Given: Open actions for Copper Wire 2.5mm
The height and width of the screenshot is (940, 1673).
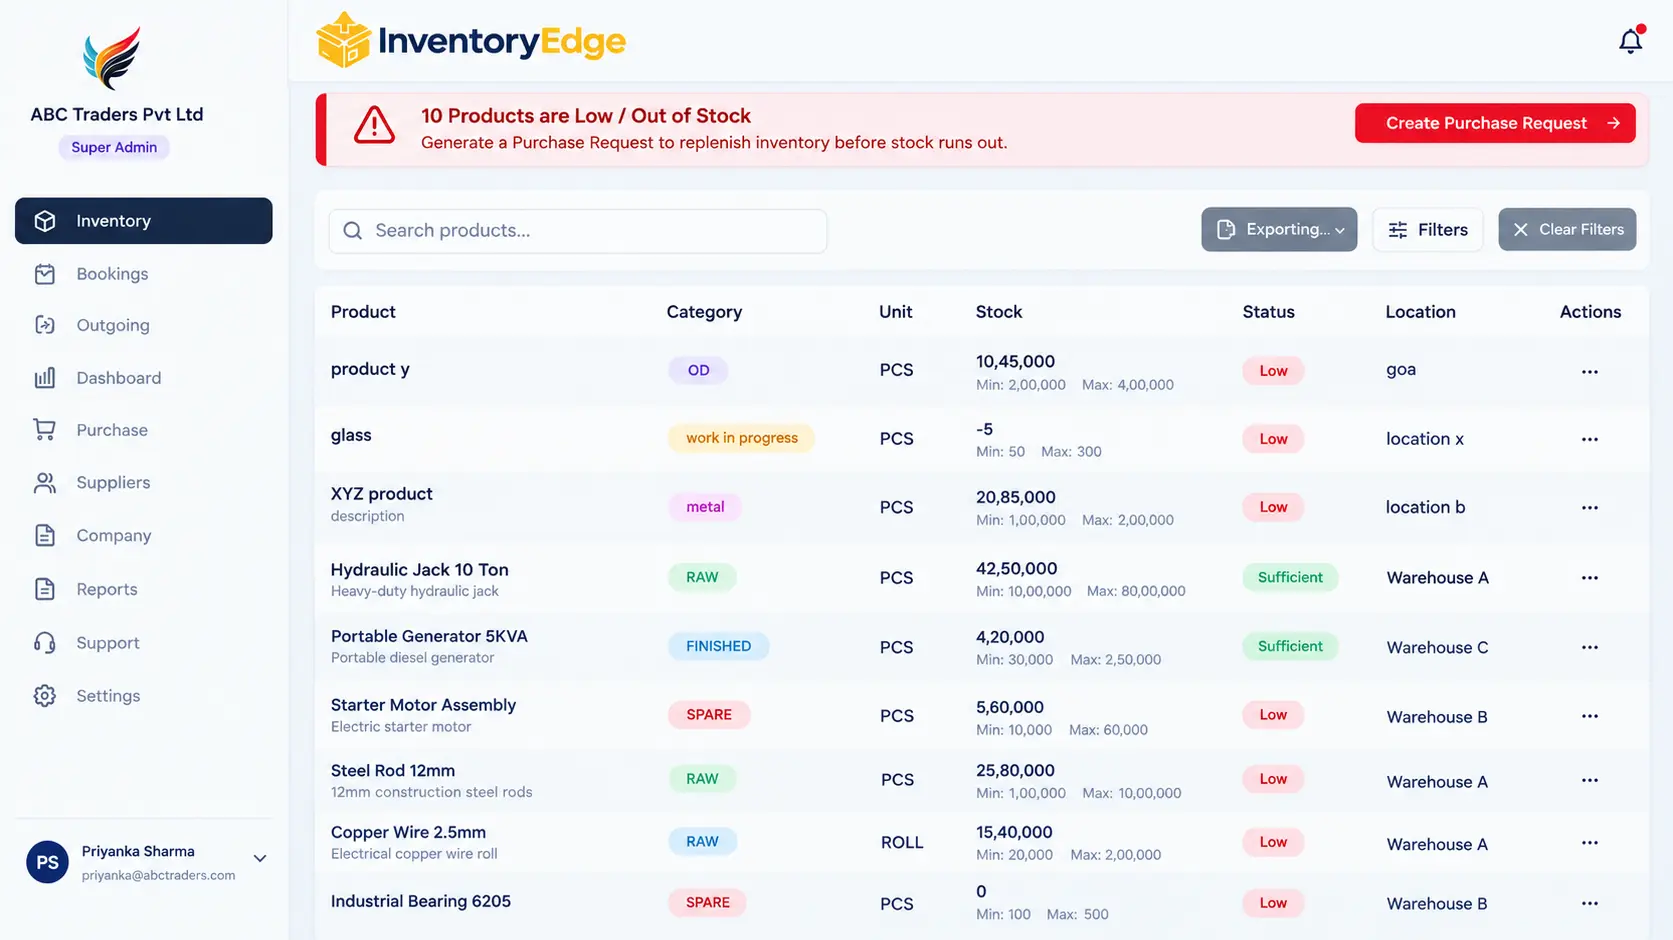Looking at the screenshot, I should (x=1590, y=843).
